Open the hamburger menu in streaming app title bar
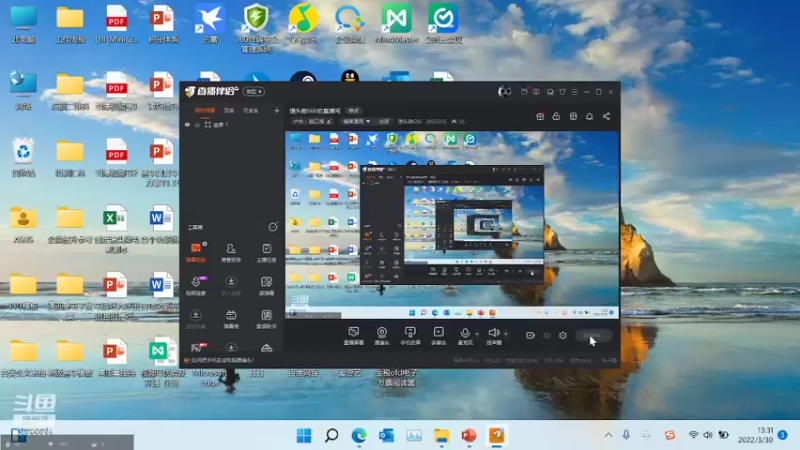This screenshot has height=450, width=800. (x=574, y=92)
